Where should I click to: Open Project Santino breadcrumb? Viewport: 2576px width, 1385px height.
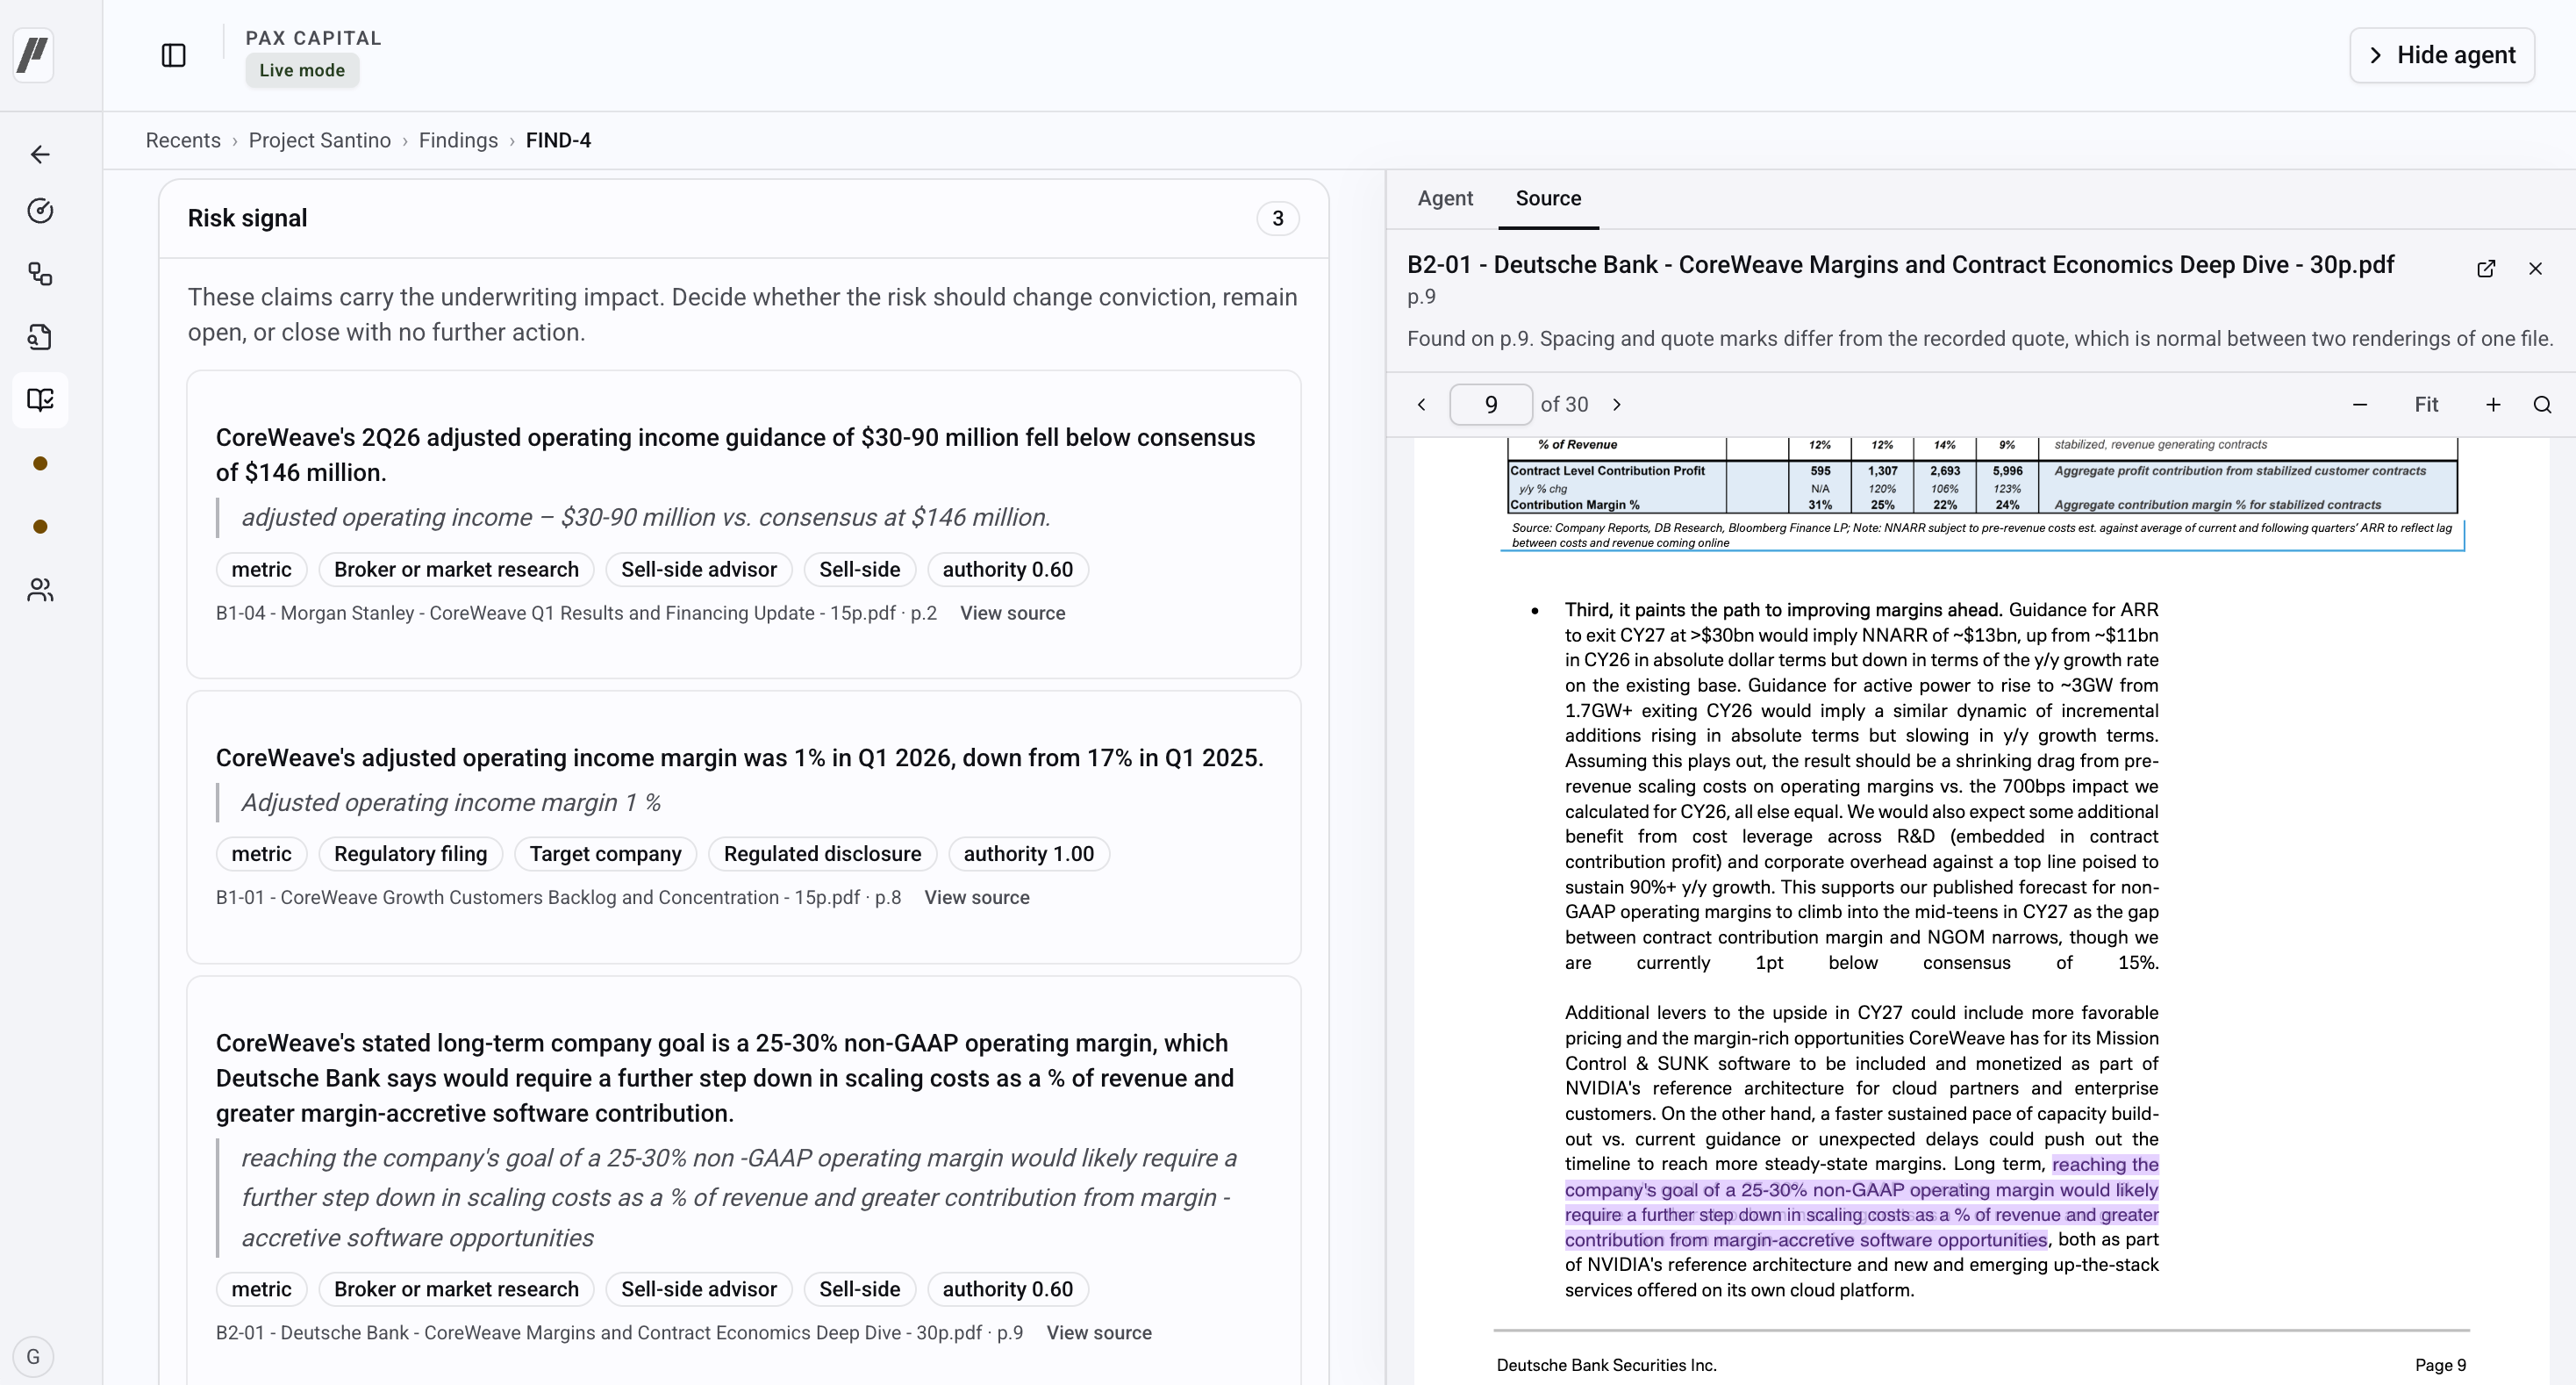tap(320, 140)
